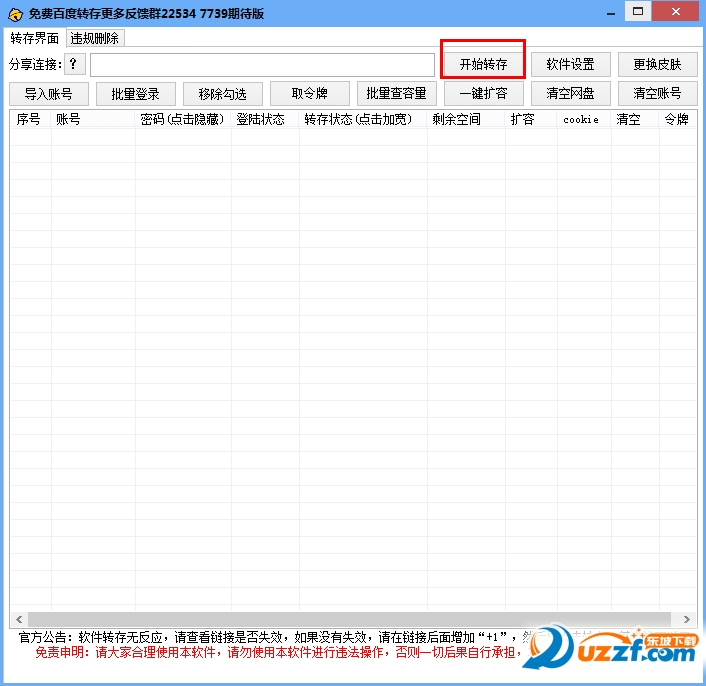Image resolution: width=706 pixels, height=686 pixels.
Task: Switch to the 转存界面 tab
Action: [x=35, y=38]
